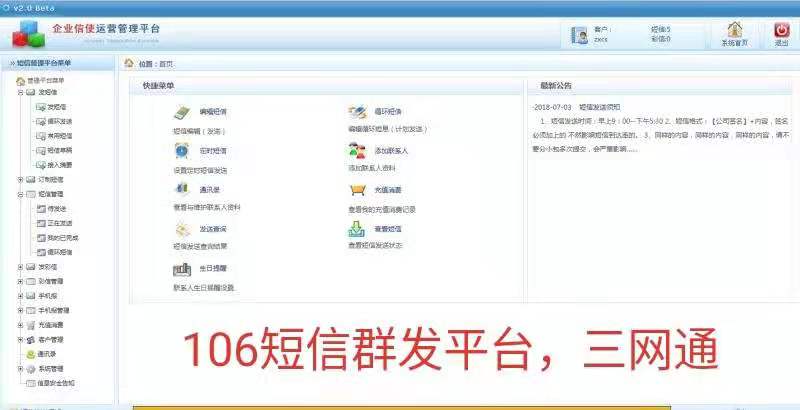Click the 最新公告 panel header
Viewport: 800px width, 410px height.
556,86
